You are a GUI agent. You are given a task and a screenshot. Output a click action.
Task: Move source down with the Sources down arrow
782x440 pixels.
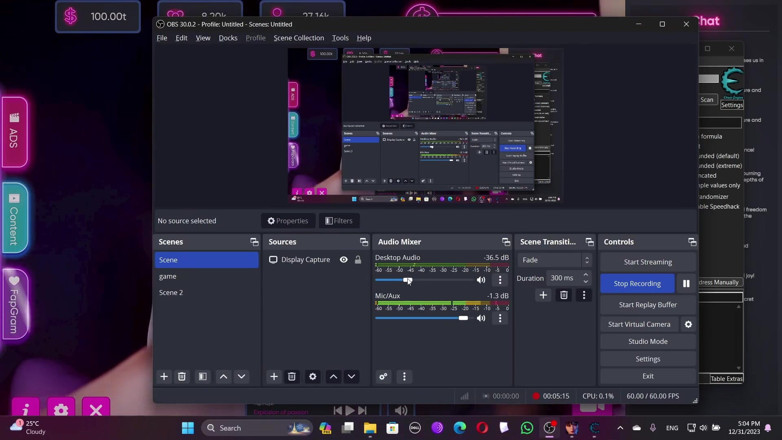point(352,377)
